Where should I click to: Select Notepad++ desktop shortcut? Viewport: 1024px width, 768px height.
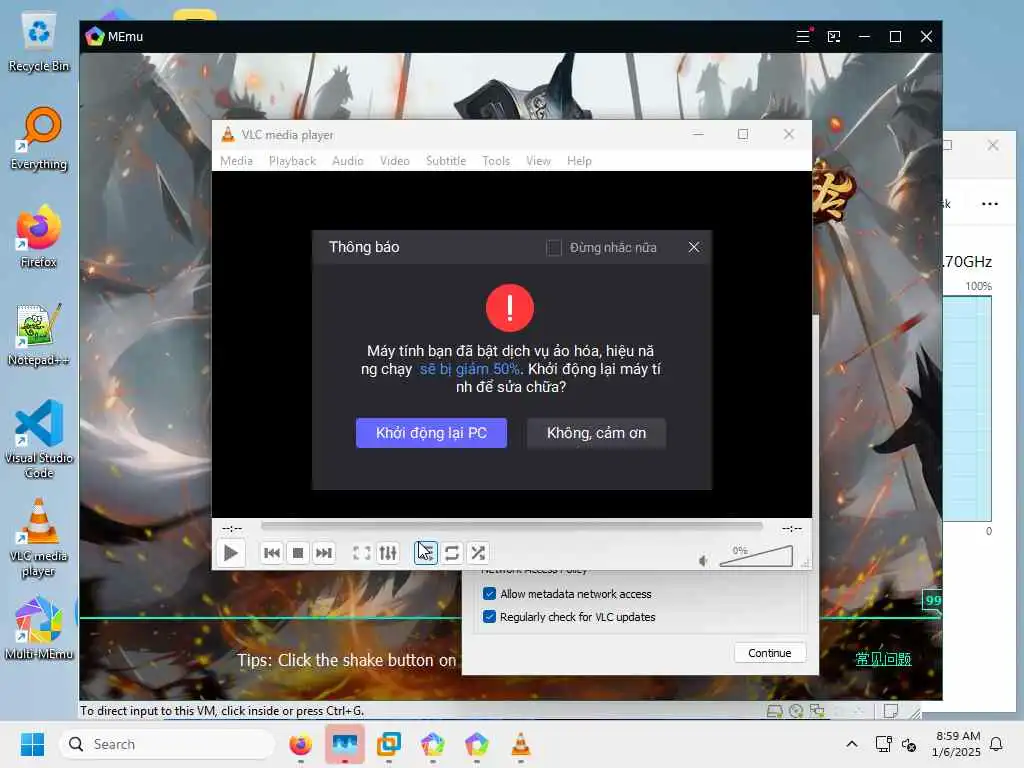(x=39, y=334)
